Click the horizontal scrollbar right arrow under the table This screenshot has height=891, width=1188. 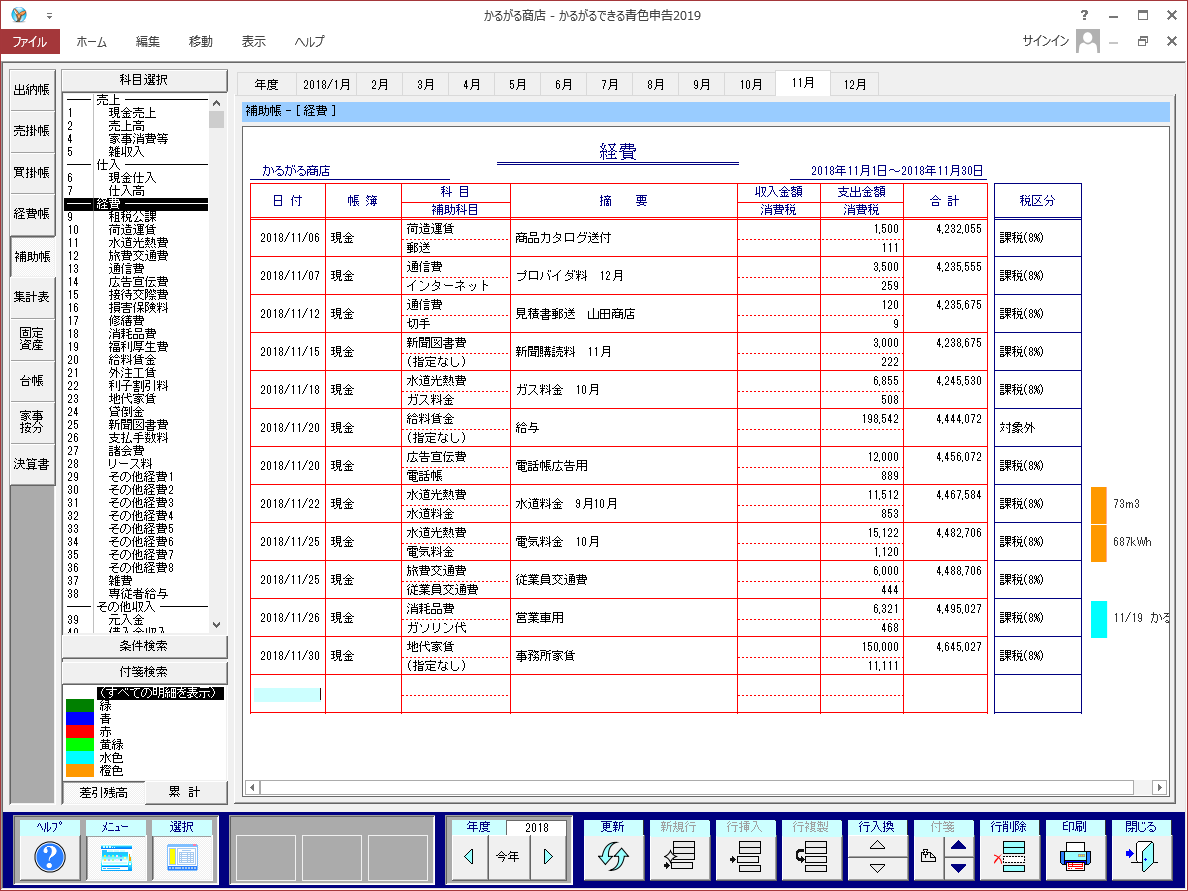(1159, 787)
